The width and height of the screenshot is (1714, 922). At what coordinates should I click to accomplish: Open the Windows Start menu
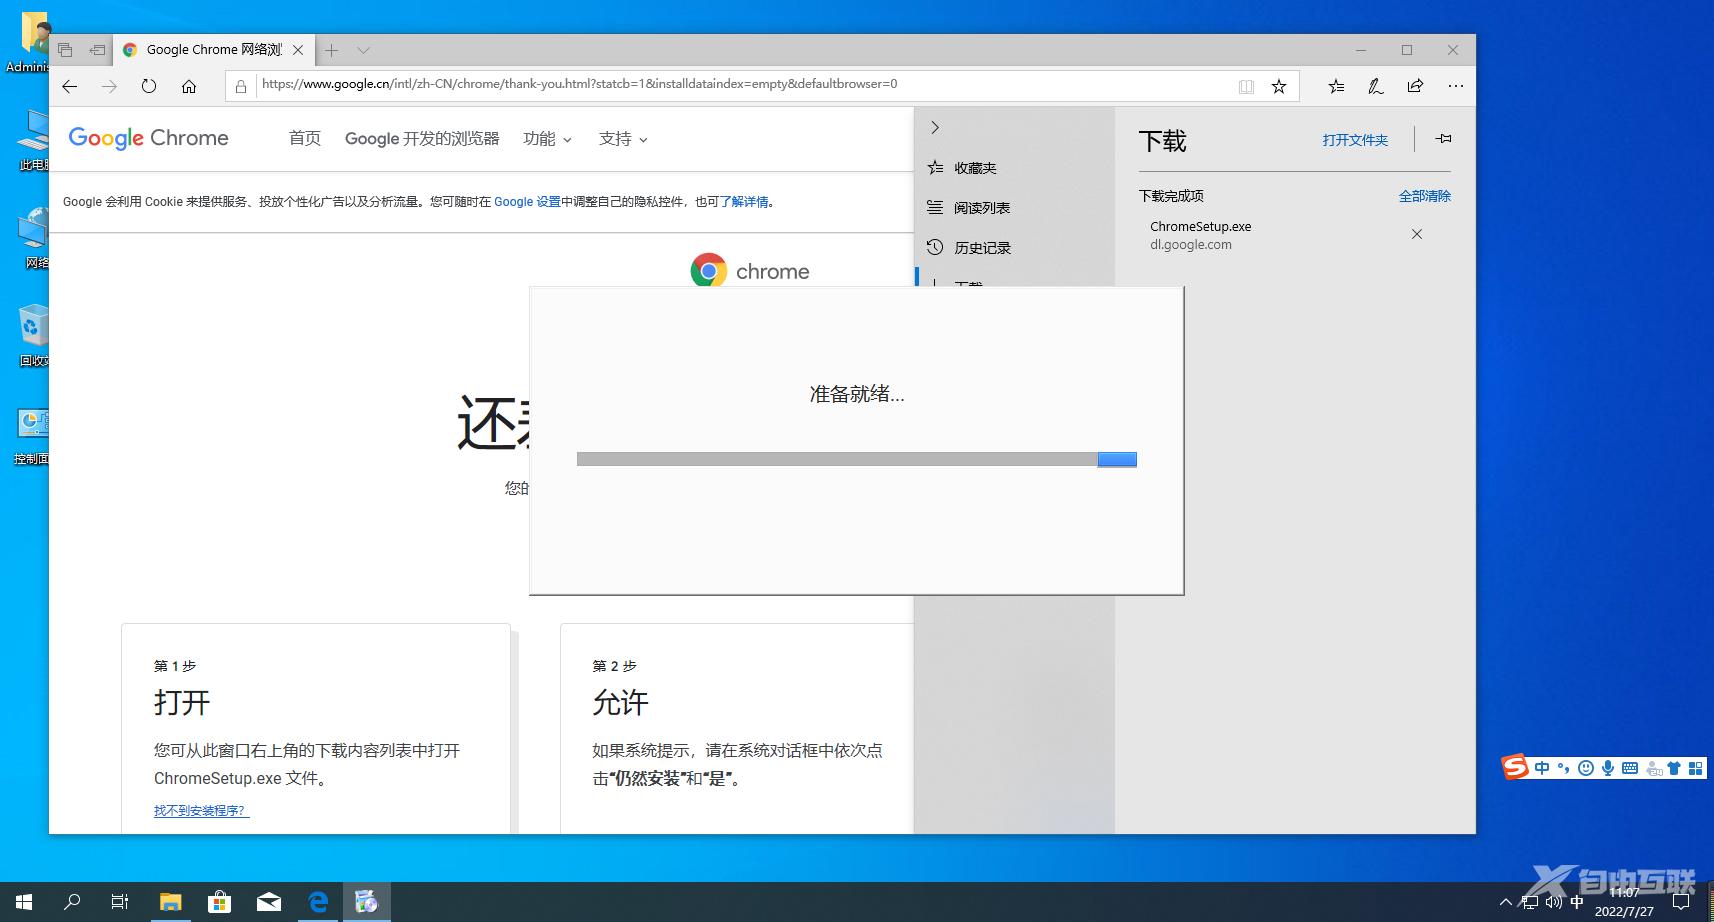coord(24,902)
